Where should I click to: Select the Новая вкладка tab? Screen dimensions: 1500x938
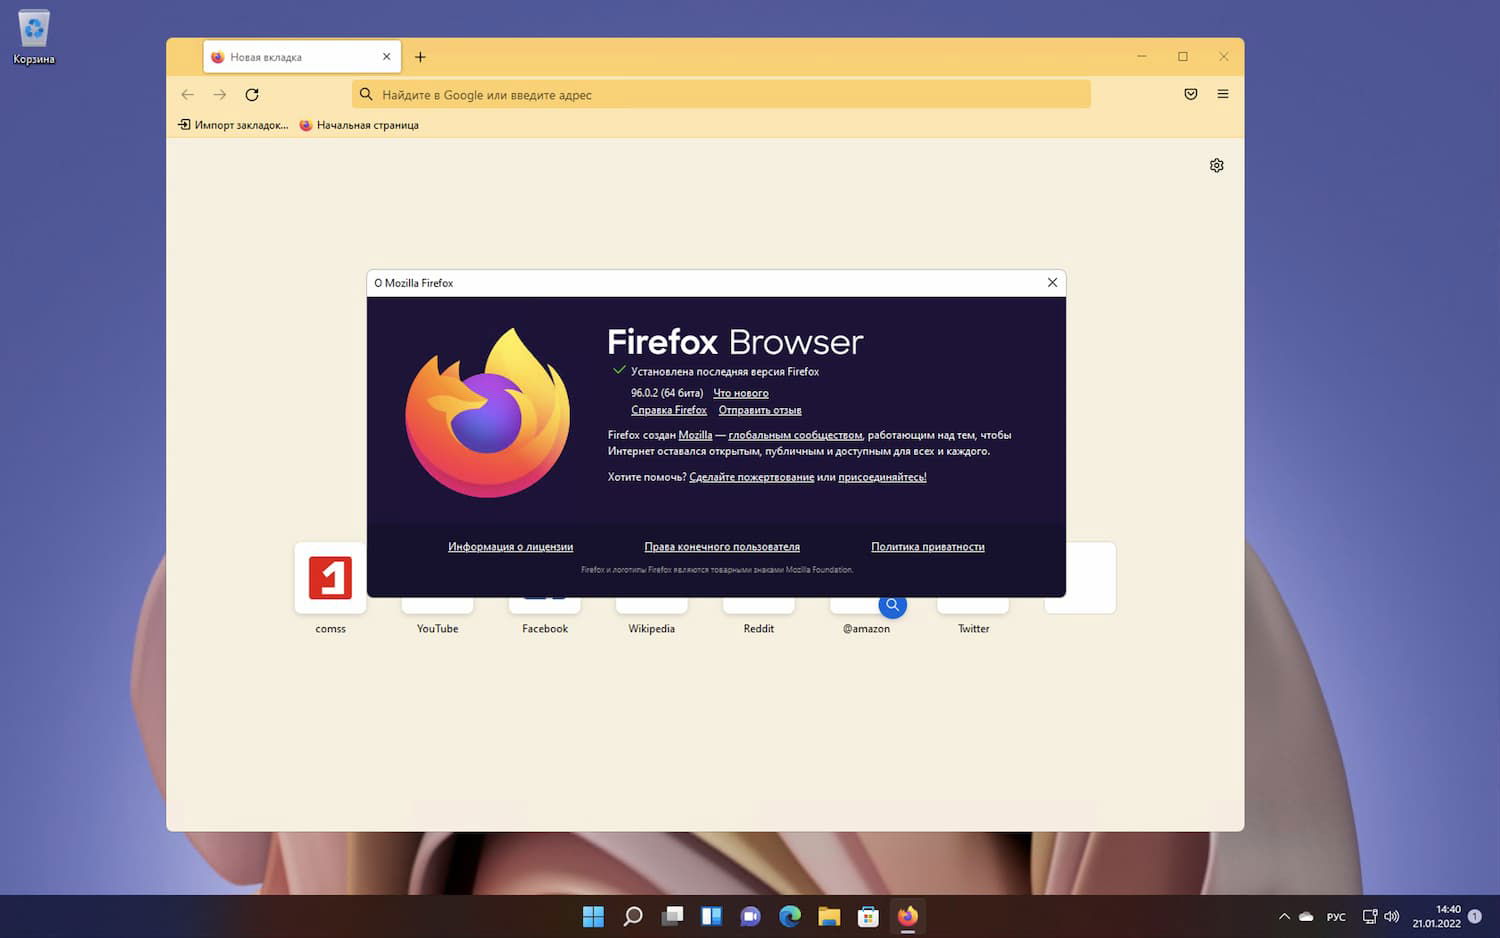click(x=302, y=57)
